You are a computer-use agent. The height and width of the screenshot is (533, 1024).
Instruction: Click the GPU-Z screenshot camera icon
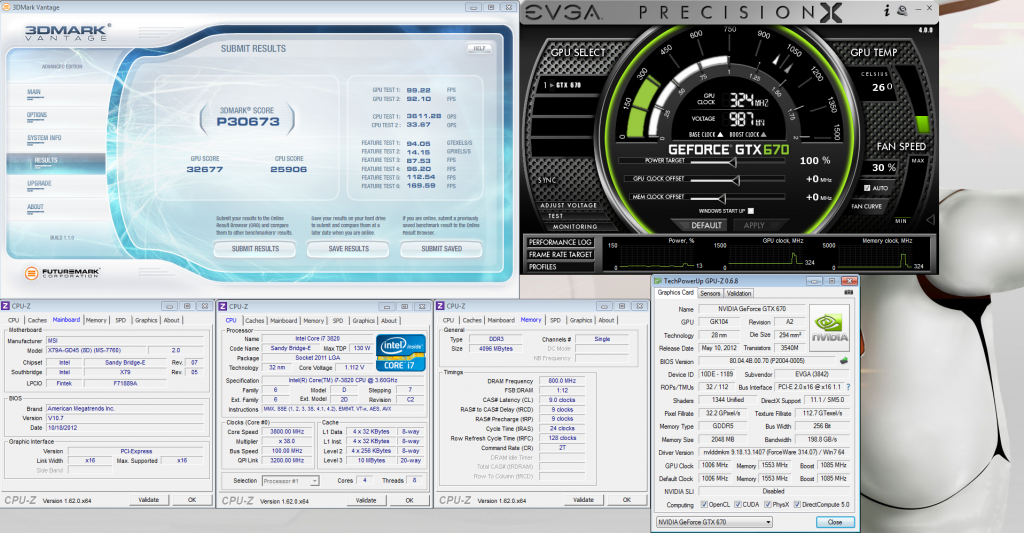848,293
